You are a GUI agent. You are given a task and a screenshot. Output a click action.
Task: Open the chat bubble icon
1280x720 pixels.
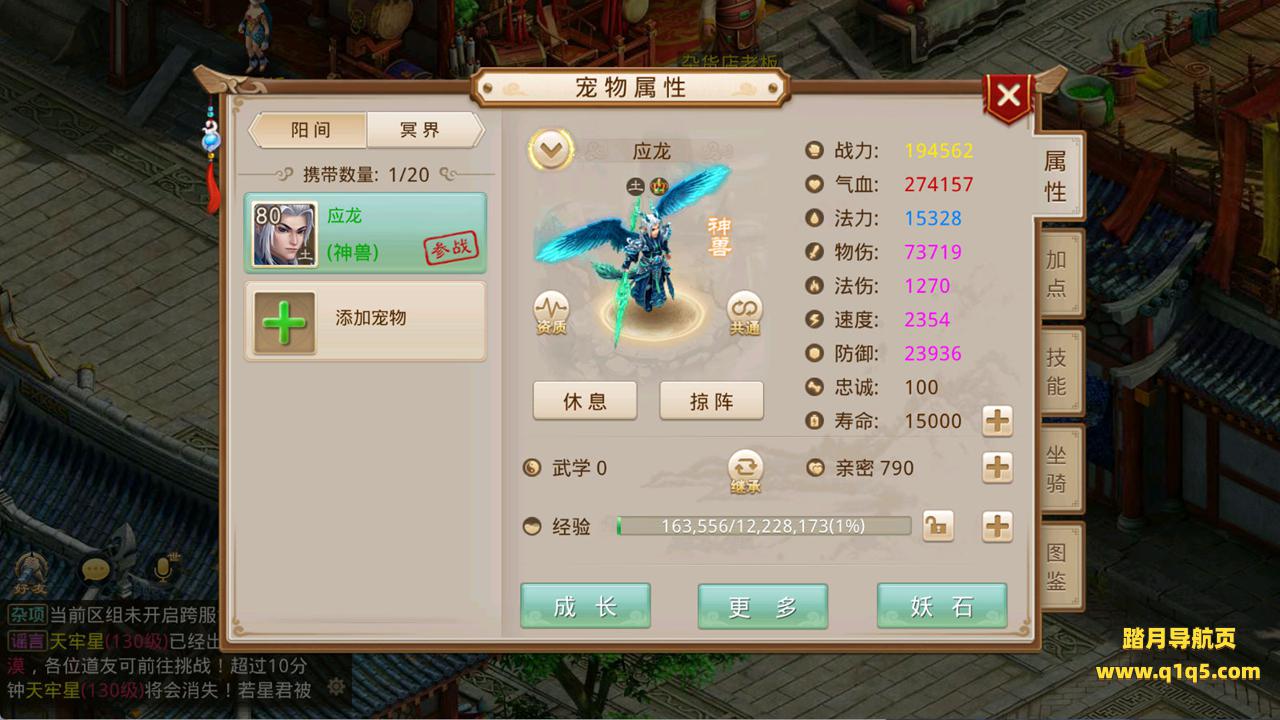96,571
